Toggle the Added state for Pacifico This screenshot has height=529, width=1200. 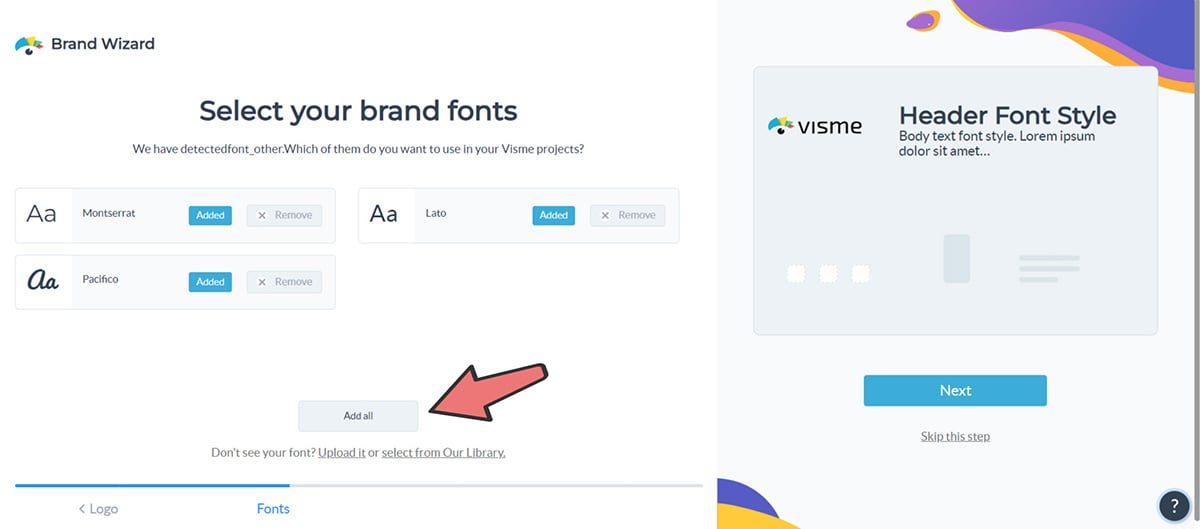pyautogui.click(x=210, y=282)
